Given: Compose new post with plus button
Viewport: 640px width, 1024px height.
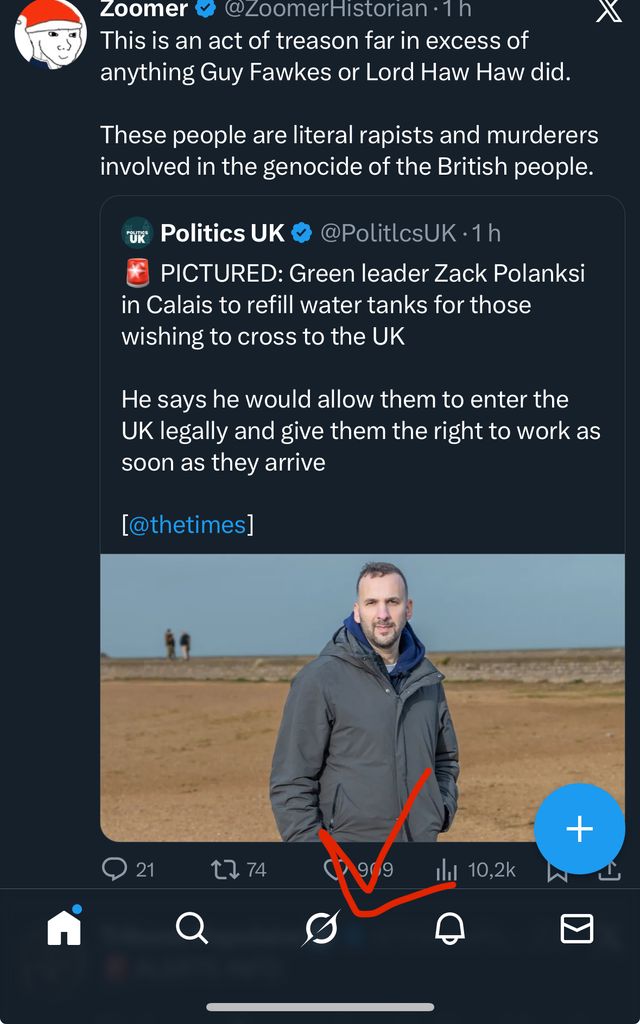Looking at the screenshot, I should pyautogui.click(x=579, y=829).
